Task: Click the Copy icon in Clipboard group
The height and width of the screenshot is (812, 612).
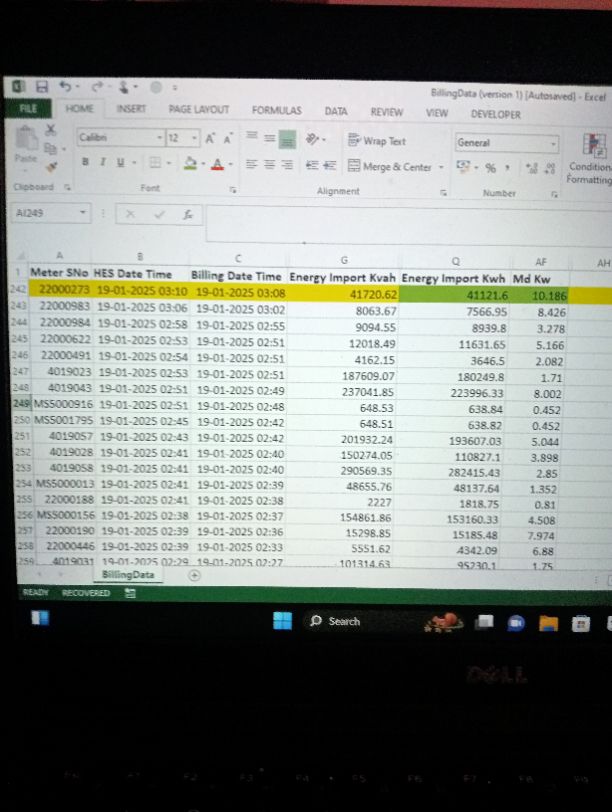Action: coord(50,149)
